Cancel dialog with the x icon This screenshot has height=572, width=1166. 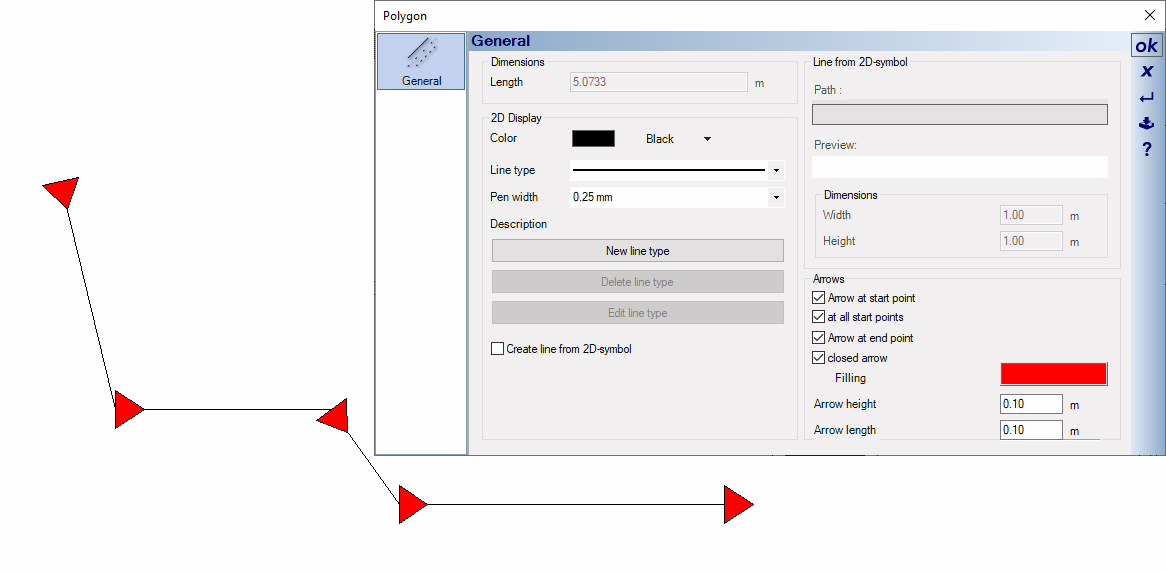point(1146,72)
